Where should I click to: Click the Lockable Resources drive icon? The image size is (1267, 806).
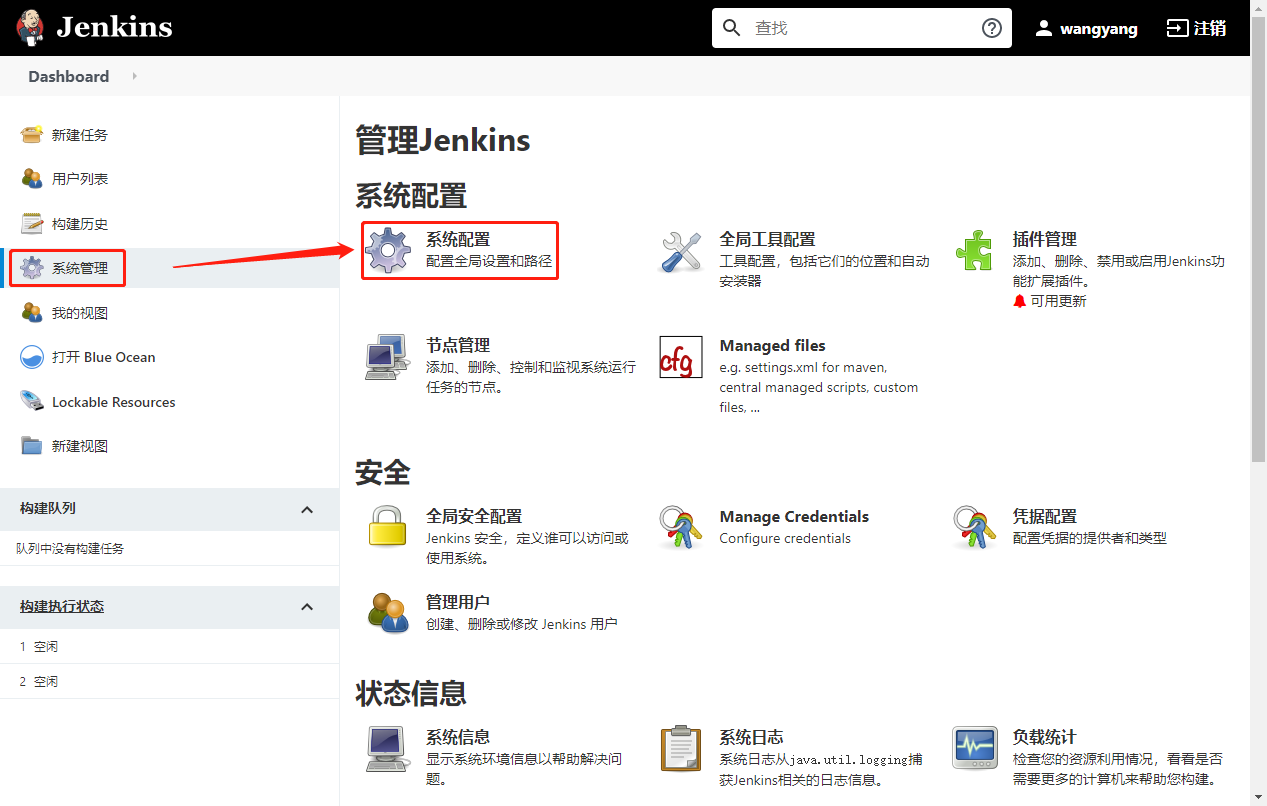click(x=32, y=401)
